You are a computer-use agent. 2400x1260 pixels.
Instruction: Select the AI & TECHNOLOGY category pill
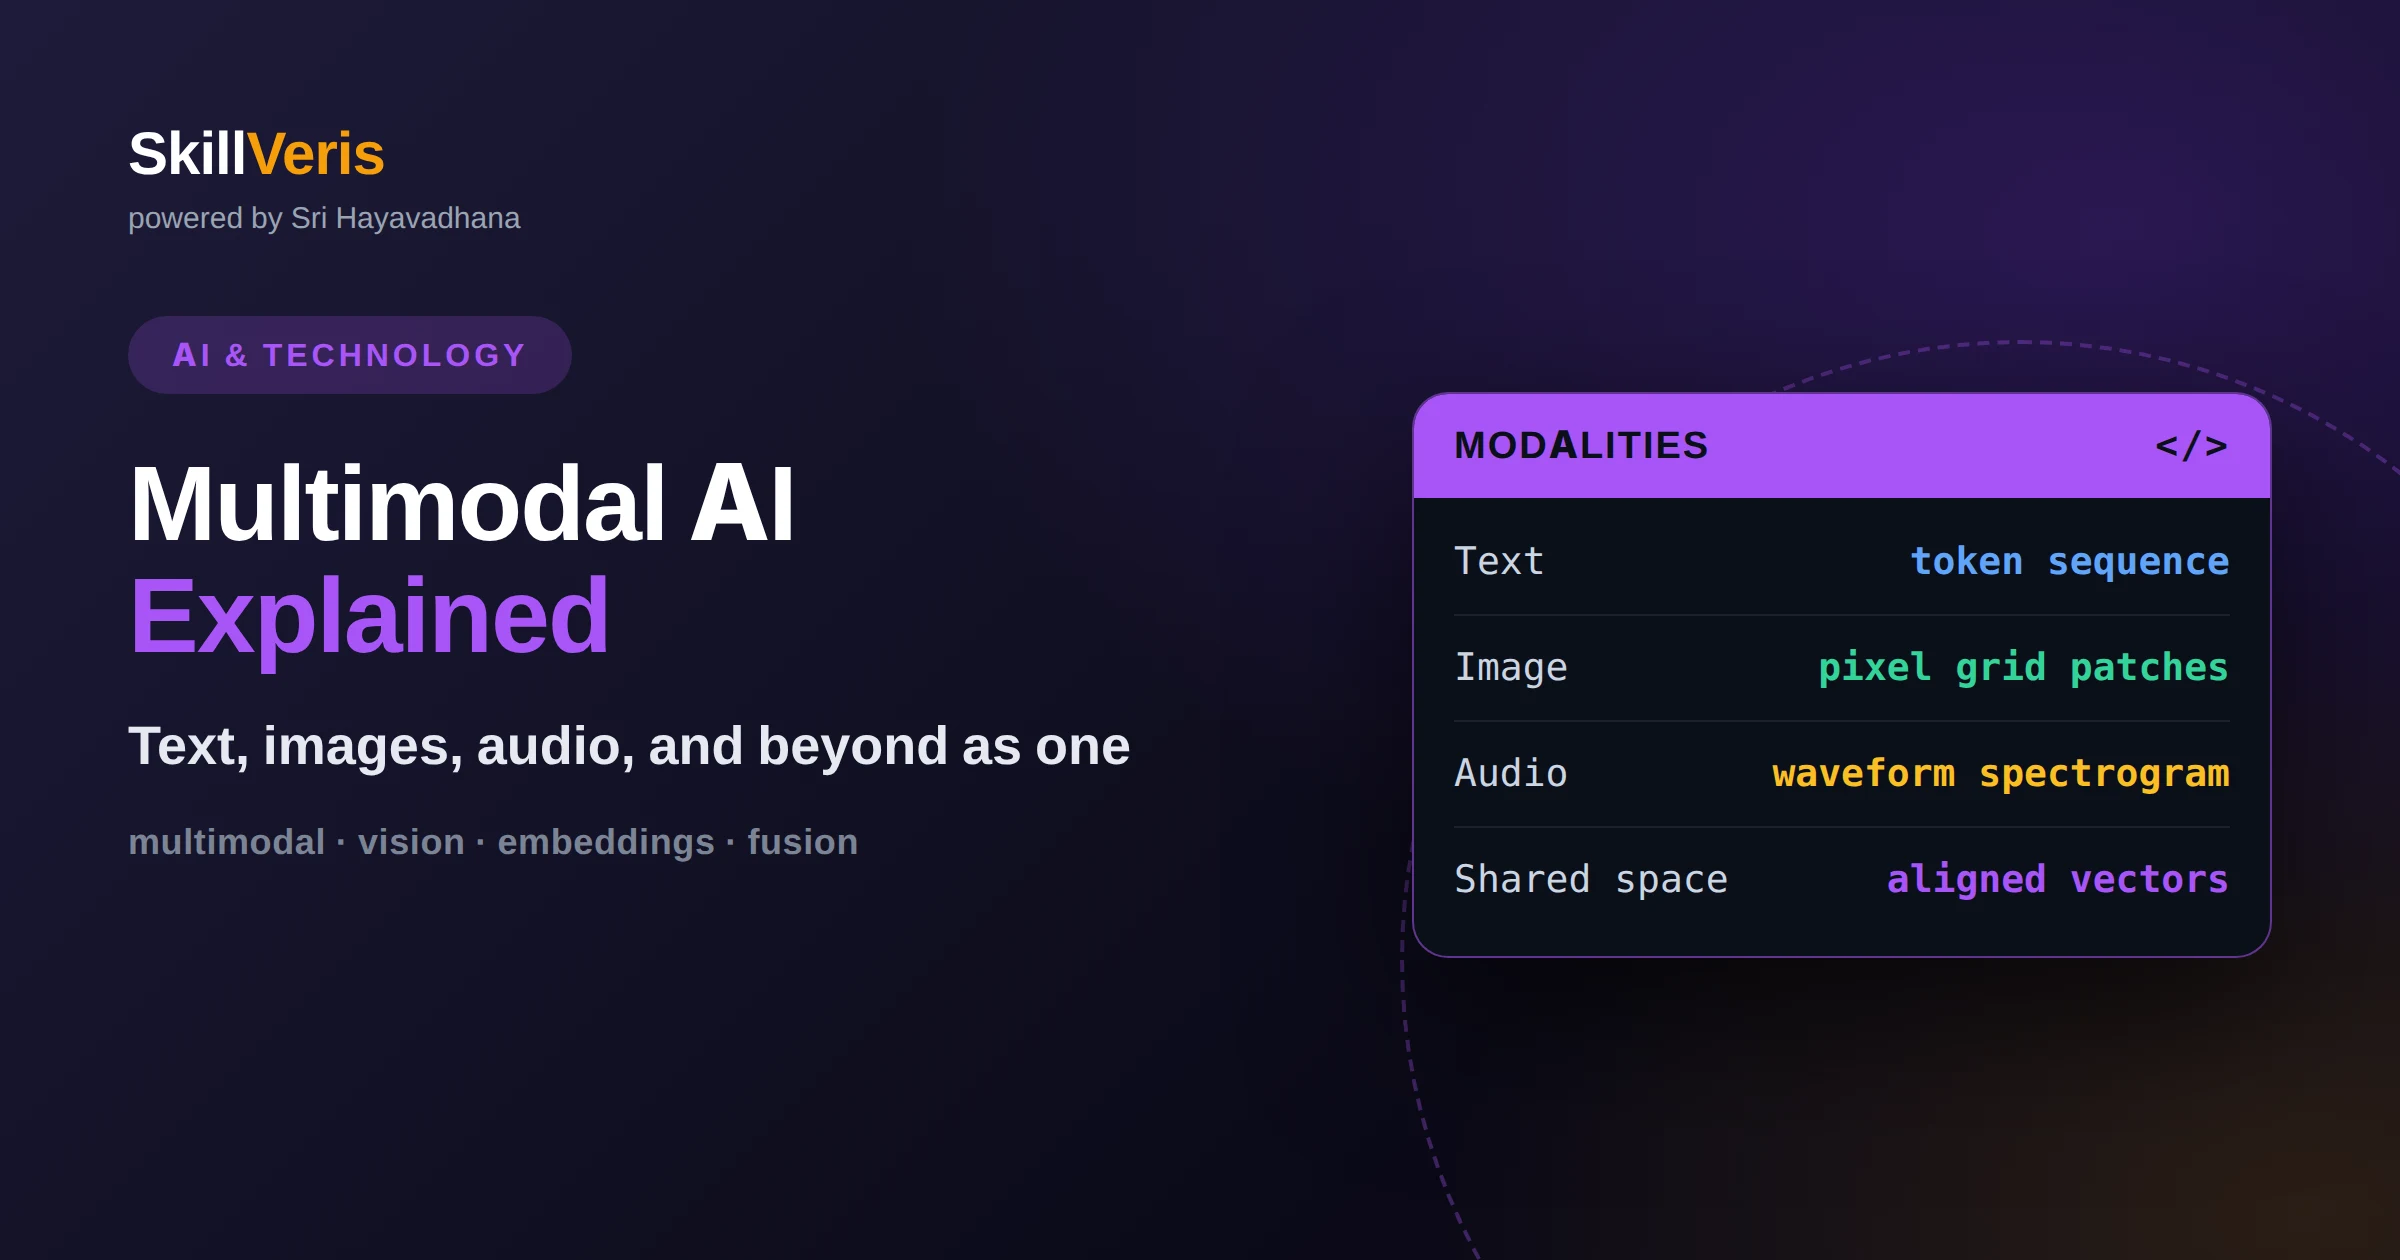coord(349,355)
